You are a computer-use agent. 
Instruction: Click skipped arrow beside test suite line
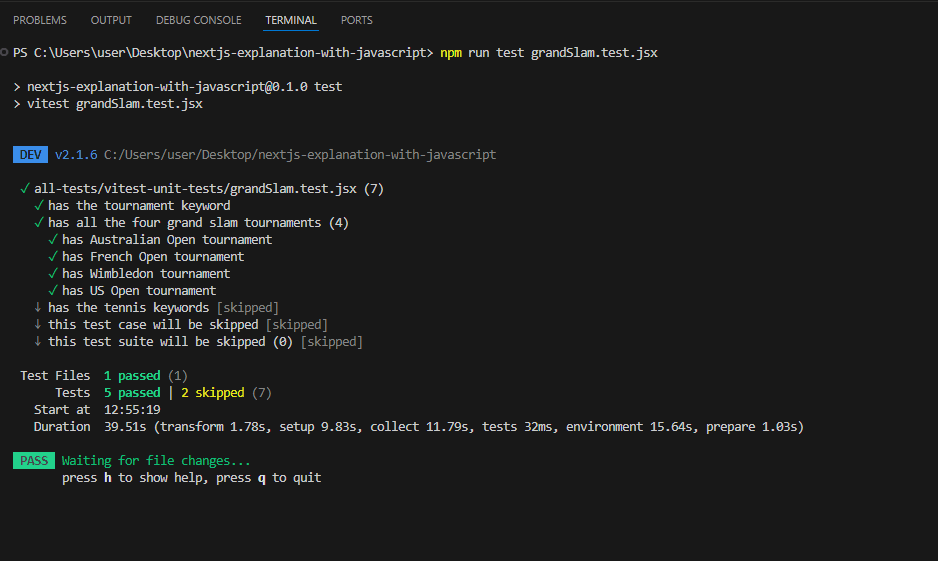click(38, 342)
